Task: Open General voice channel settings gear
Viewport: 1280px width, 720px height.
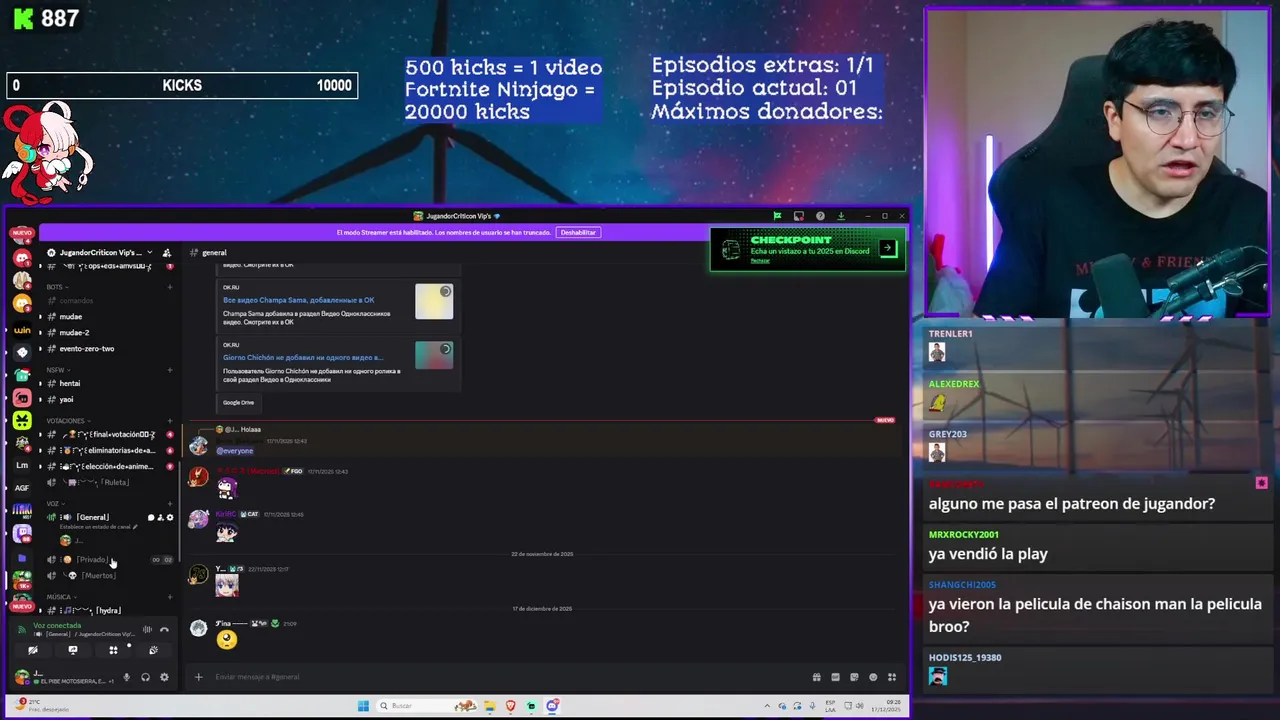Action: click(170, 518)
